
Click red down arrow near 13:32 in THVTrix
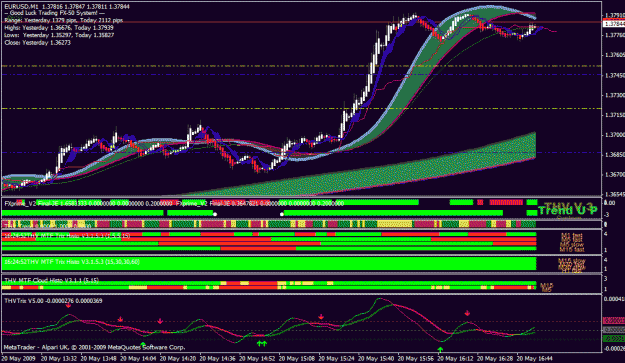coord(69,305)
